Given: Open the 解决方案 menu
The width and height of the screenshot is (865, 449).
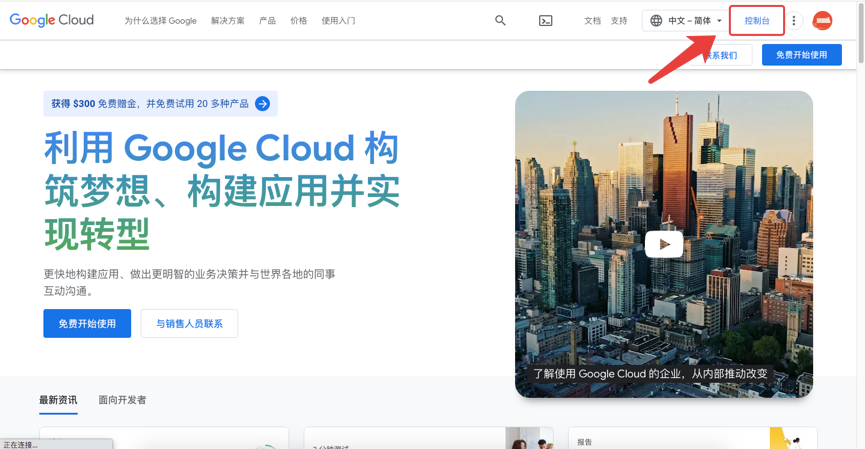Looking at the screenshot, I should pyautogui.click(x=228, y=20).
